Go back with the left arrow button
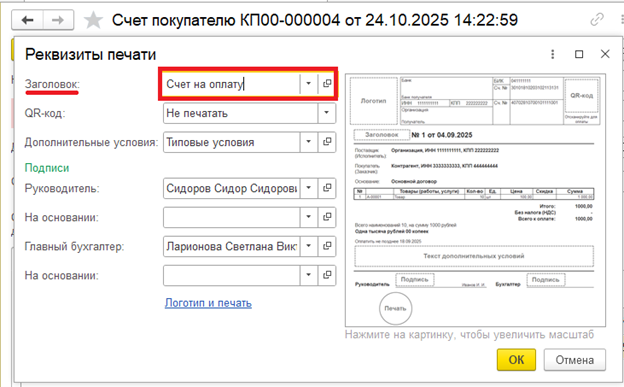The height and width of the screenshot is (387, 624). click(x=27, y=20)
